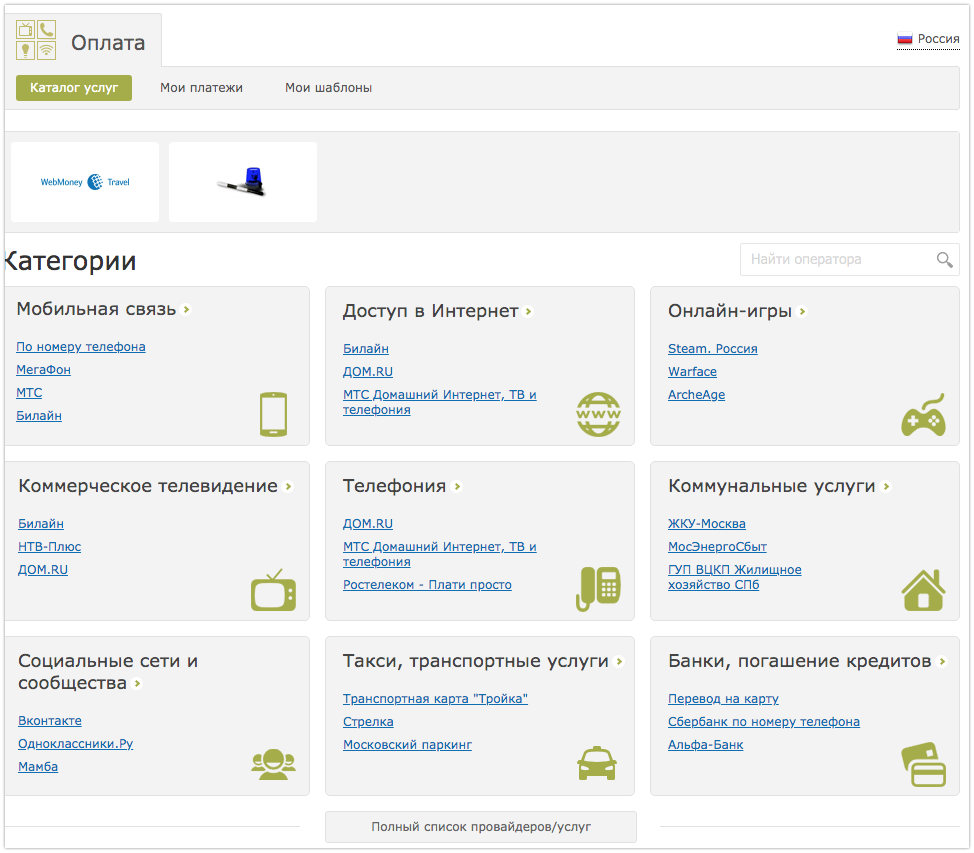
Task: Expand the Доступ в Интернет category arrow
Action: [x=529, y=312]
